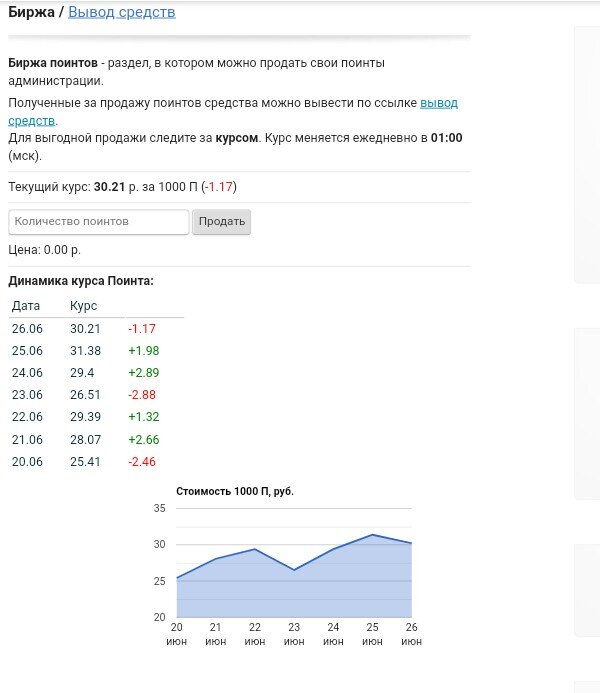Select change value +2.89
The image size is (600, 693).
[x=144, y=373]
